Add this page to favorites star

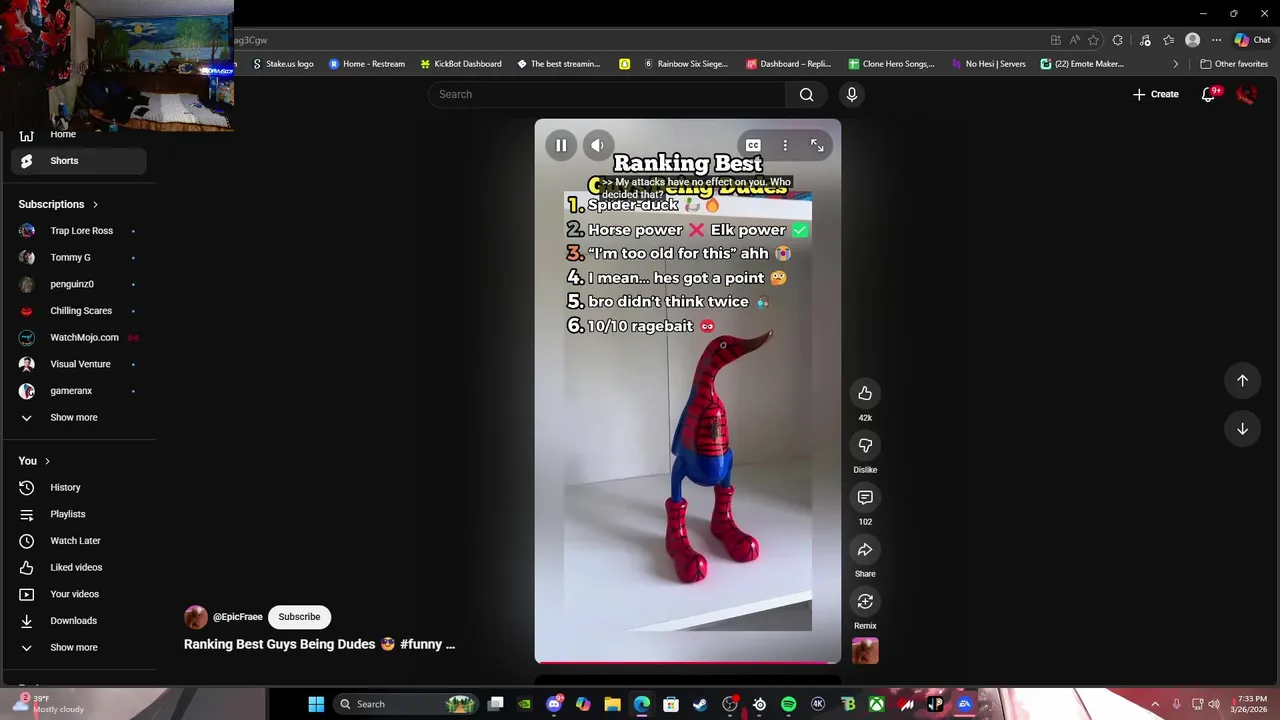click(x=1093, y=40)
